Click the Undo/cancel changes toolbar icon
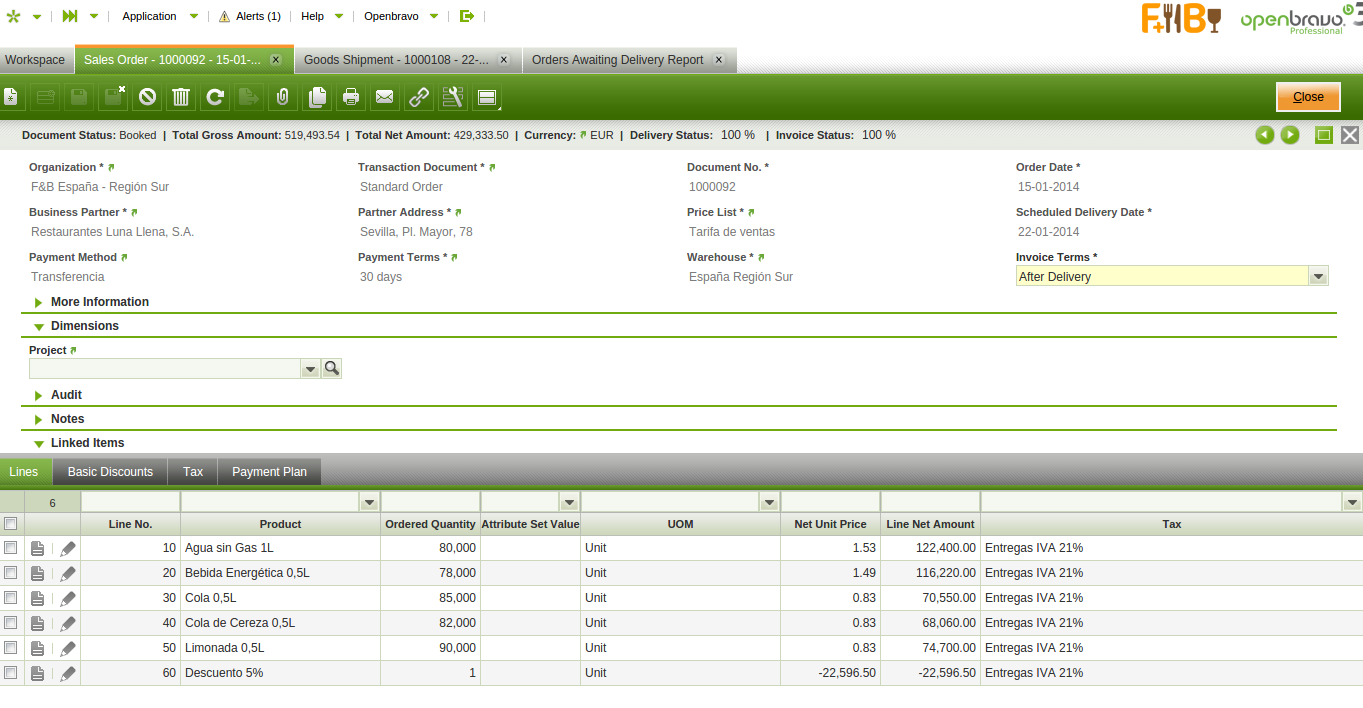 click(x=147, y=97)
